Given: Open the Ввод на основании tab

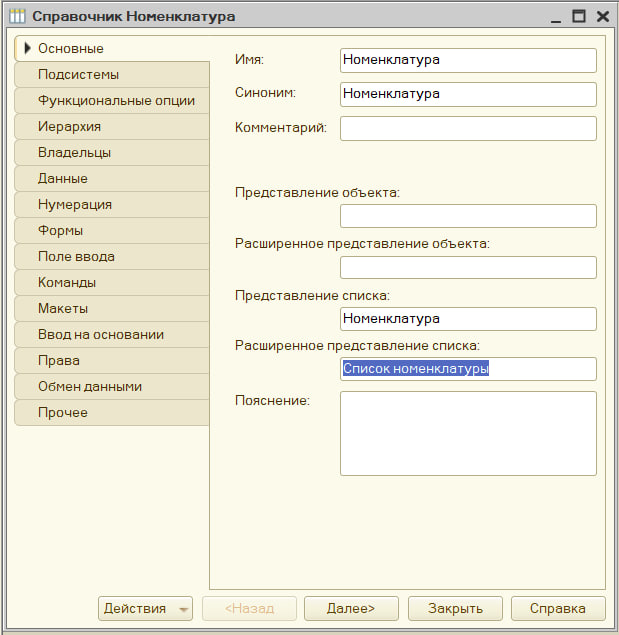Looking at the screenshot, I should click(x=112, y=335).
